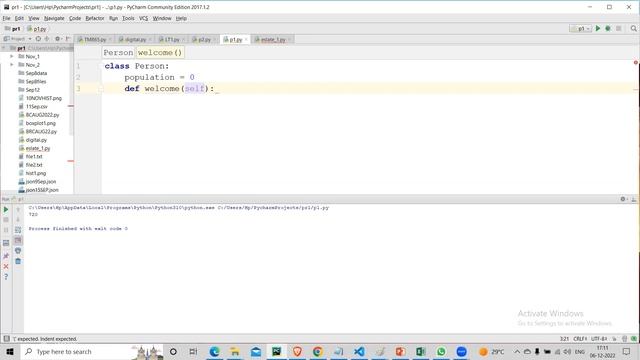Screen dimensions: 640x360
Task: Click project tree vertical scrollbar
Action: tap(71, 94)
